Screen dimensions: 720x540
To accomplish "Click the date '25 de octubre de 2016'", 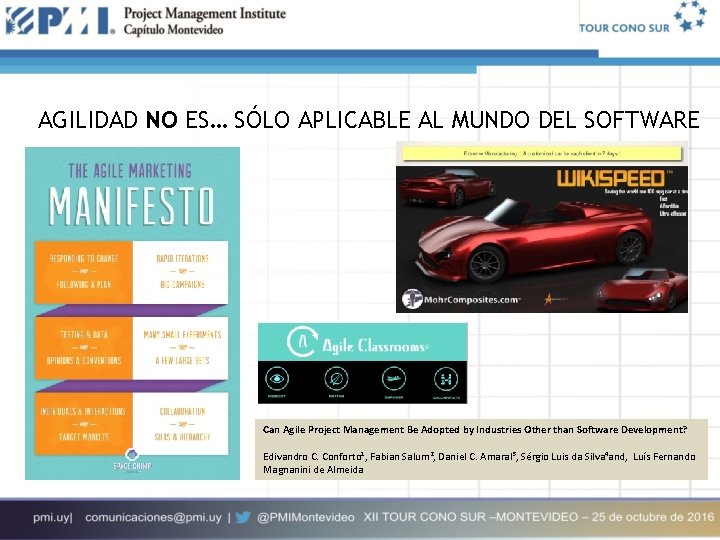I will (652, 517).
